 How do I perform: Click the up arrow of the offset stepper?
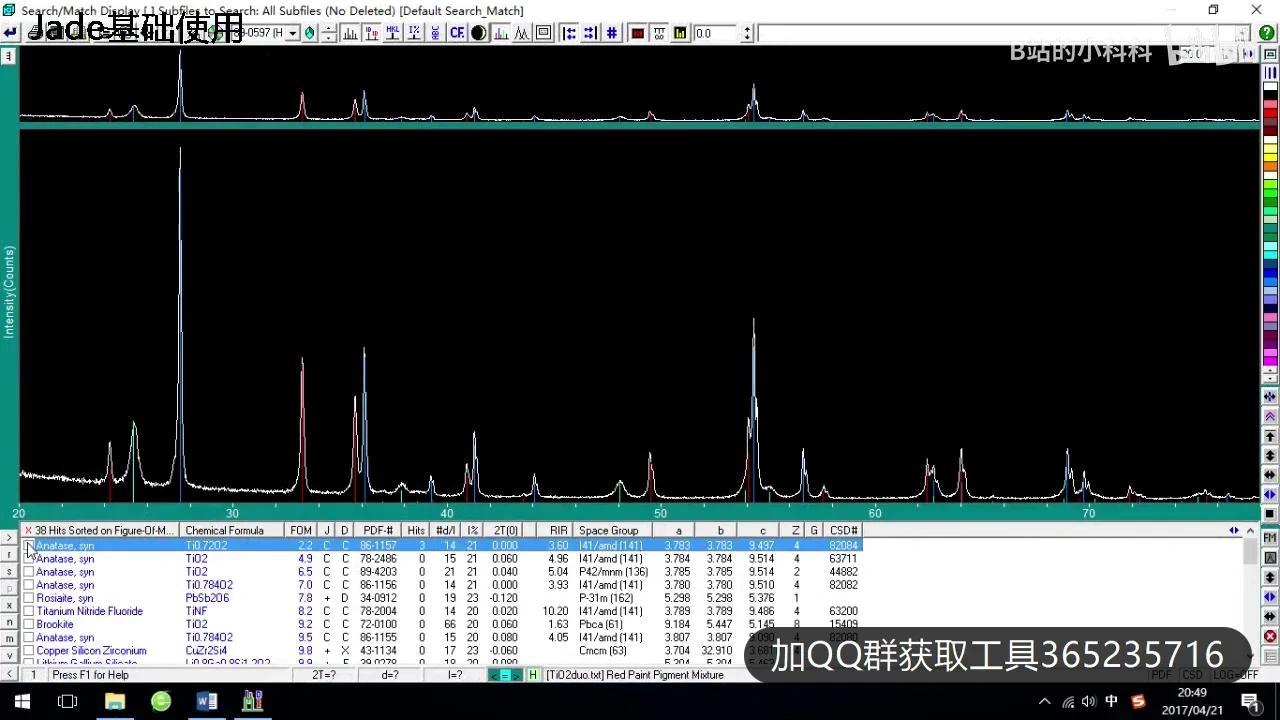(747, 28)
